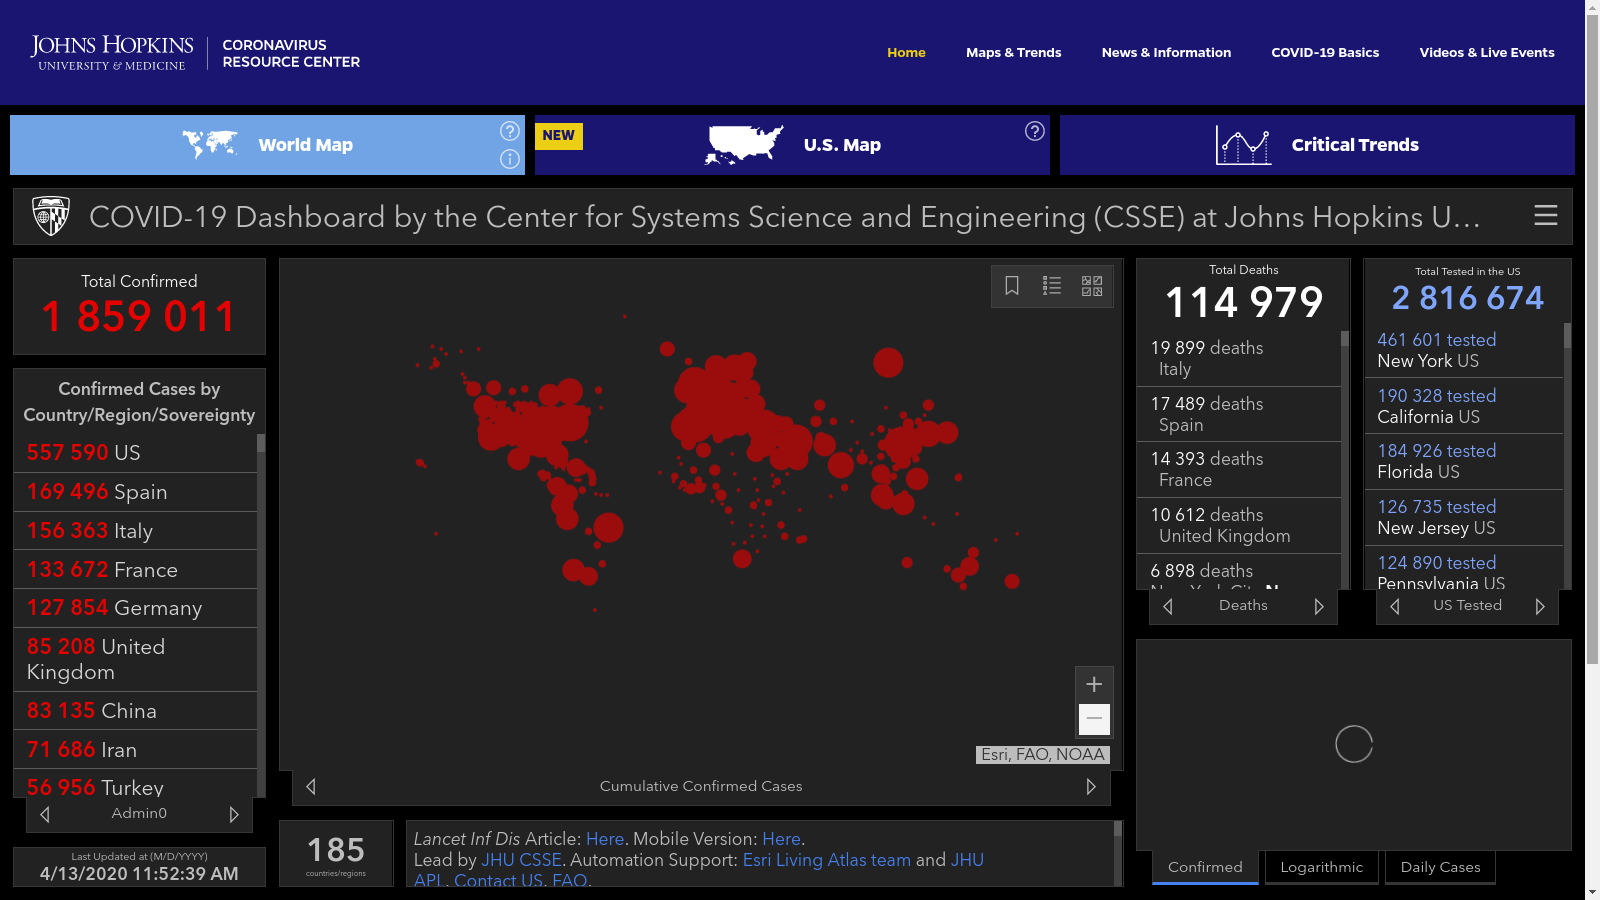1600x900 pixels.
Task: Go to previous Admin0 list view
Action: [45, 815]
